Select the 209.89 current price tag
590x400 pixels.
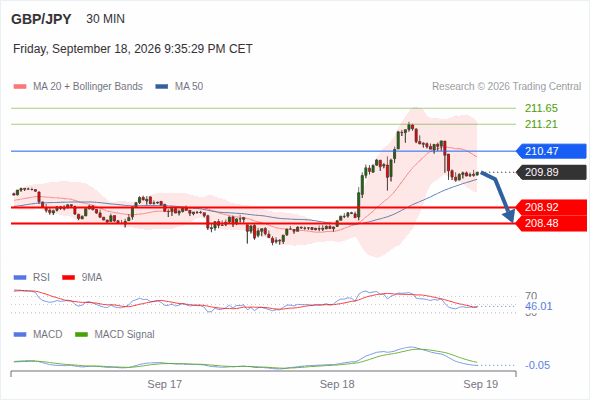(551, 172)
